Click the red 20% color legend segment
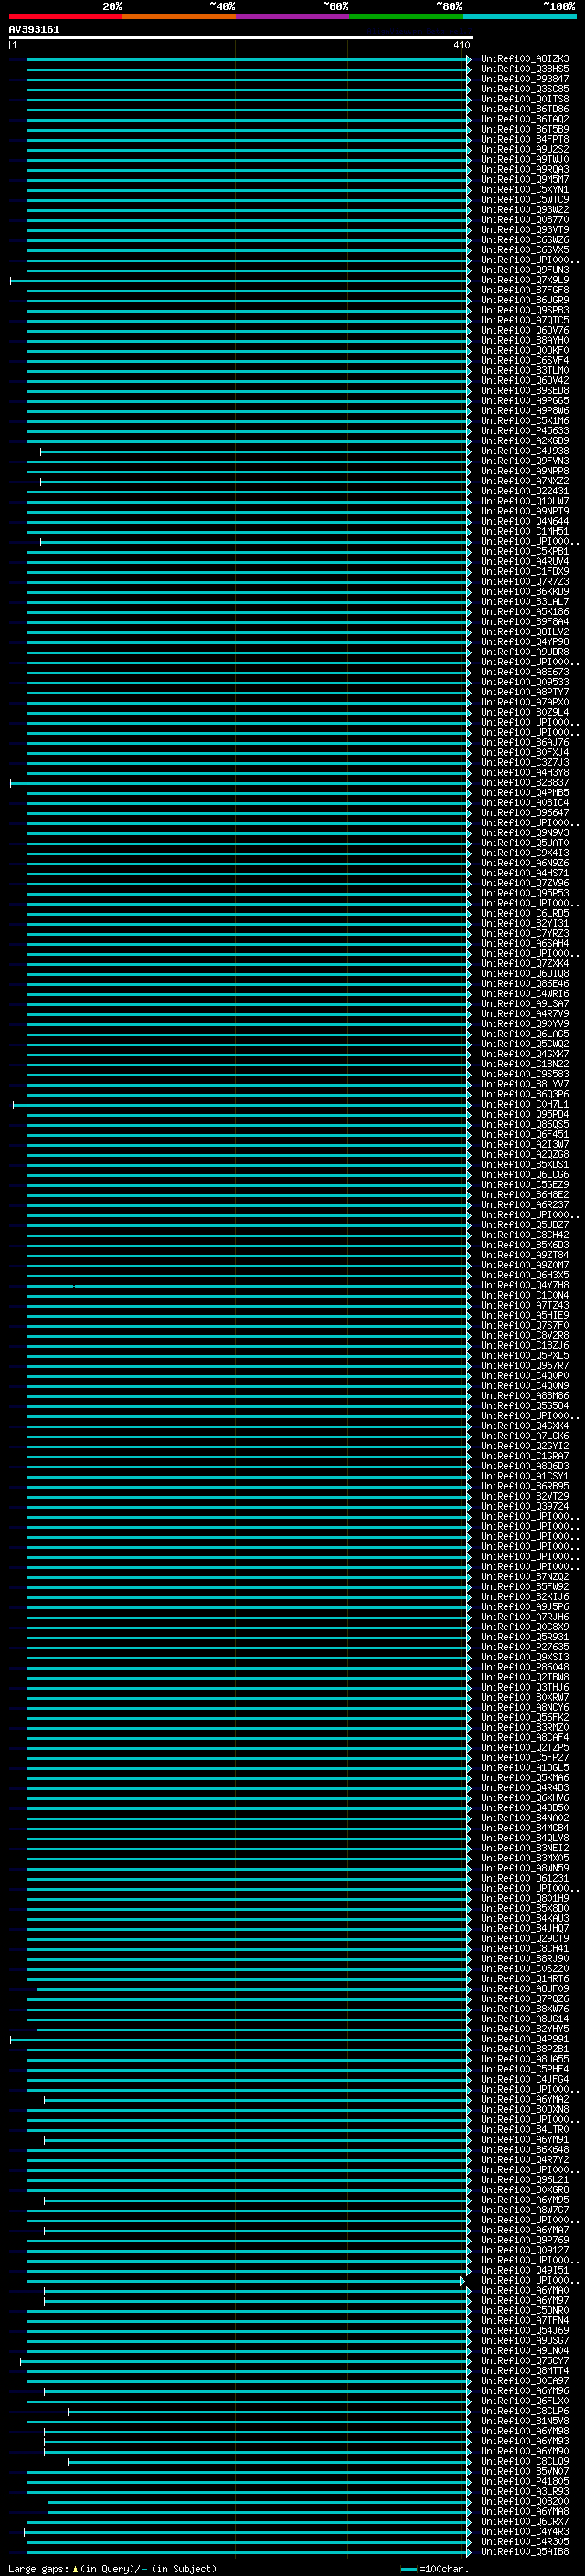 coord(65,16)
